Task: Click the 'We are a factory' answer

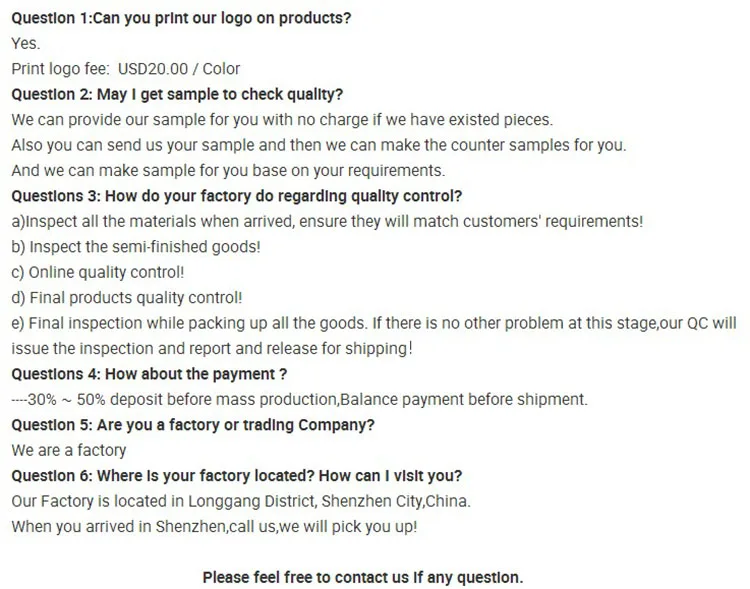Action: point(69,450)
